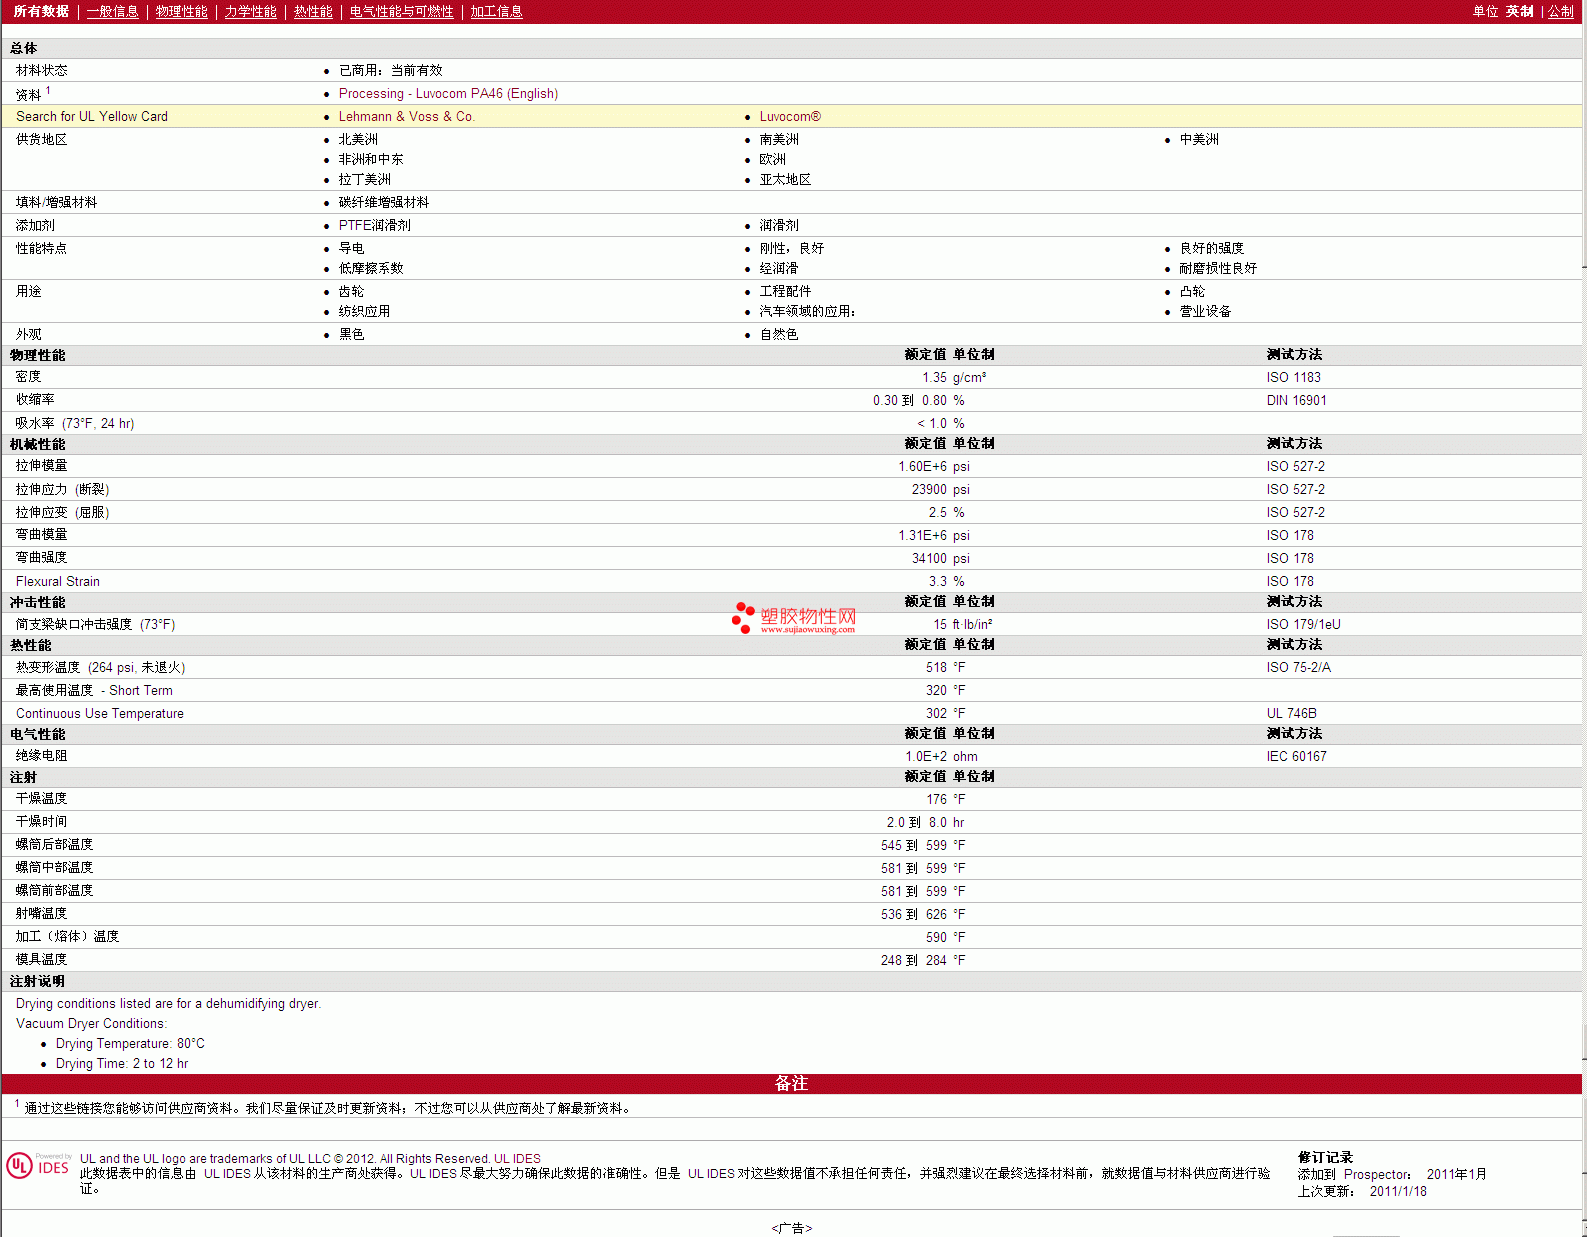Switch to the 力学性能 tab
1587x1237 pixels.
pos(251,11)
